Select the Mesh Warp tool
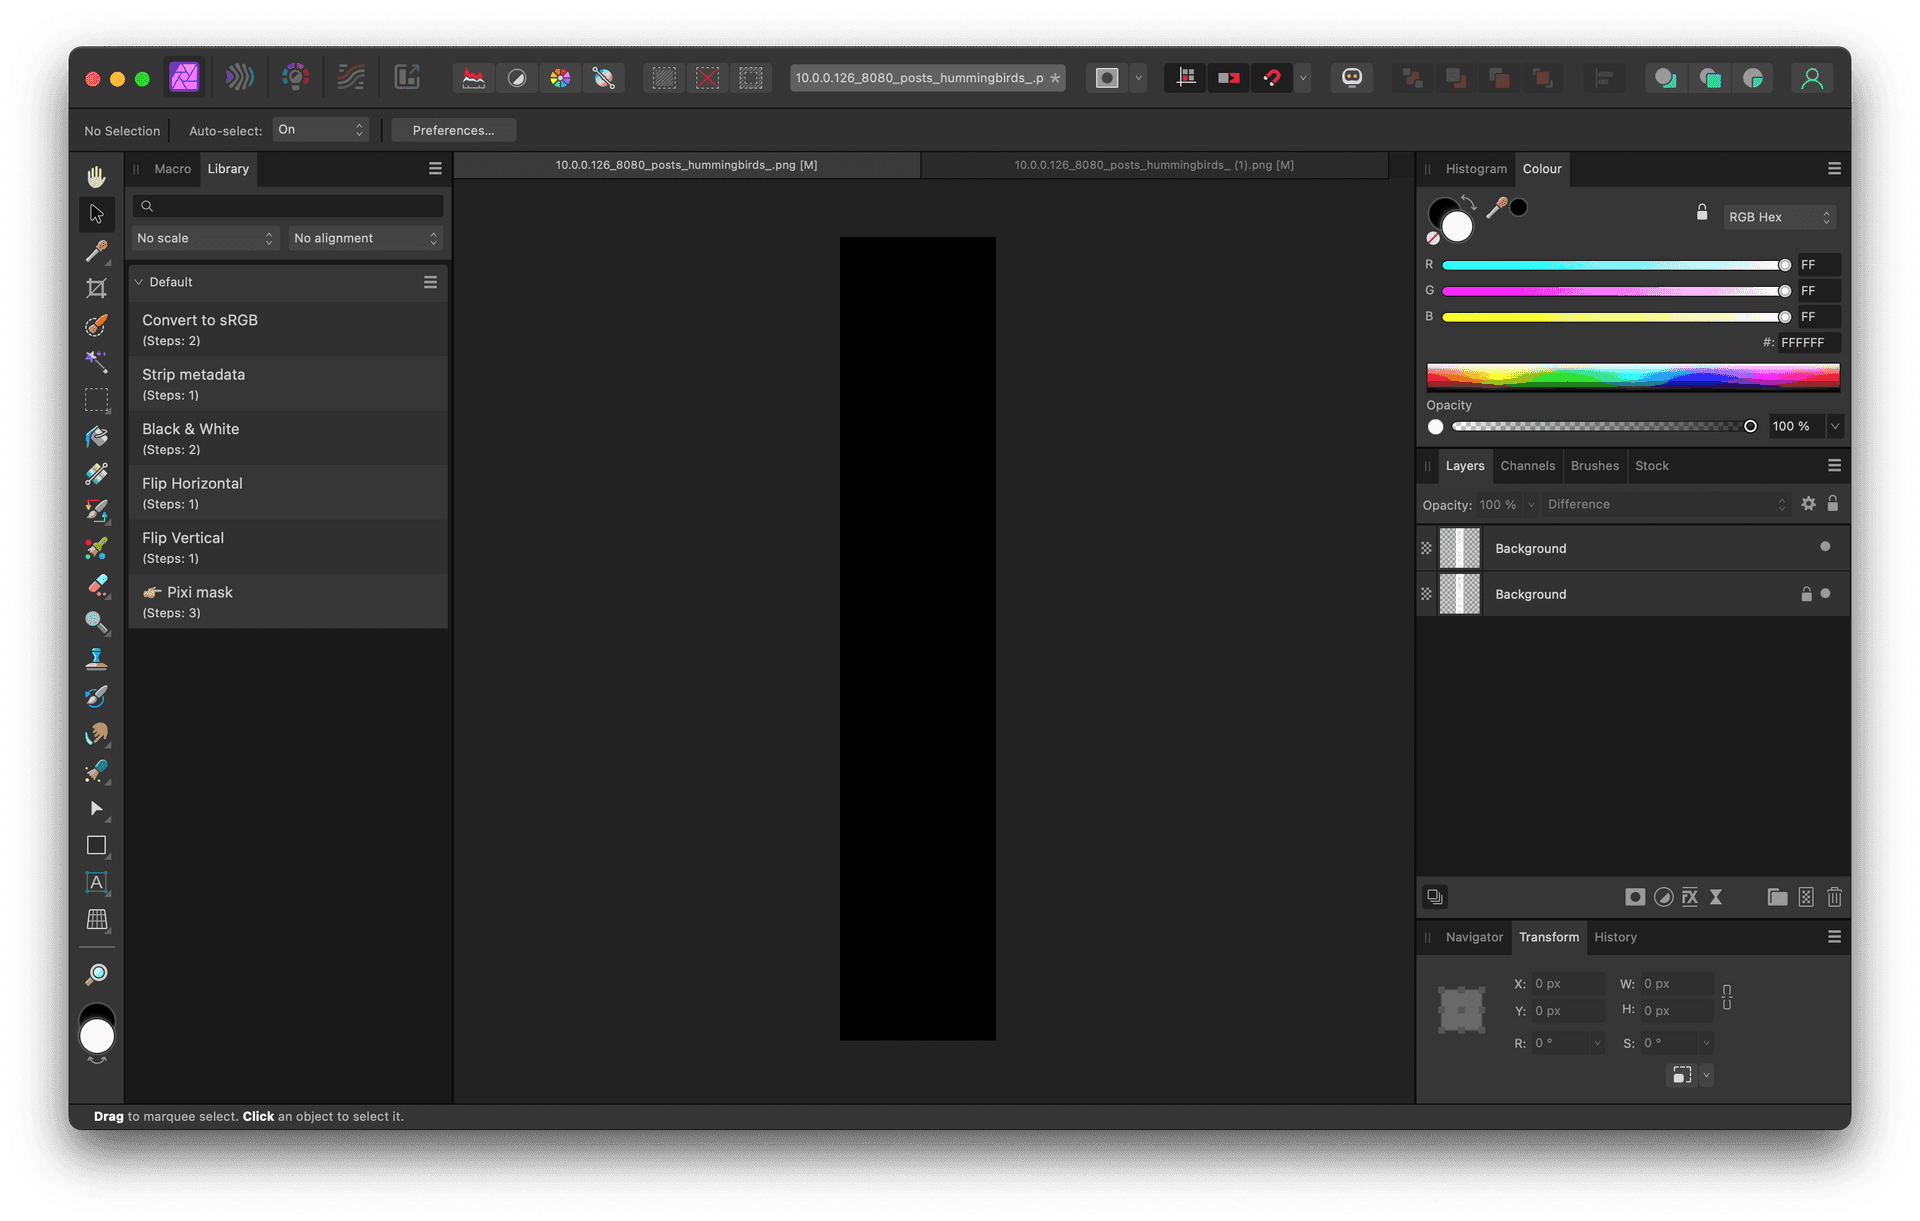1920x1221 pixels. pyautogui.click(x=96, y=919)
